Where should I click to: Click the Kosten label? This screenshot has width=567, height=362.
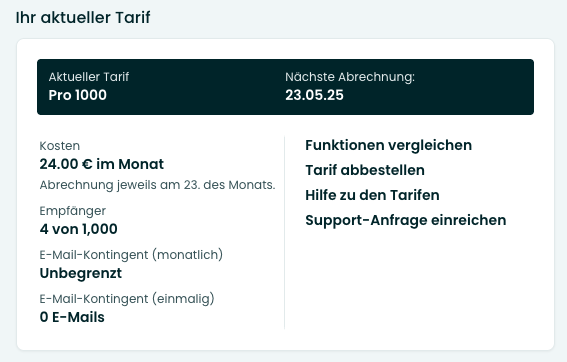pyautogui.click(x=60, y=146)
